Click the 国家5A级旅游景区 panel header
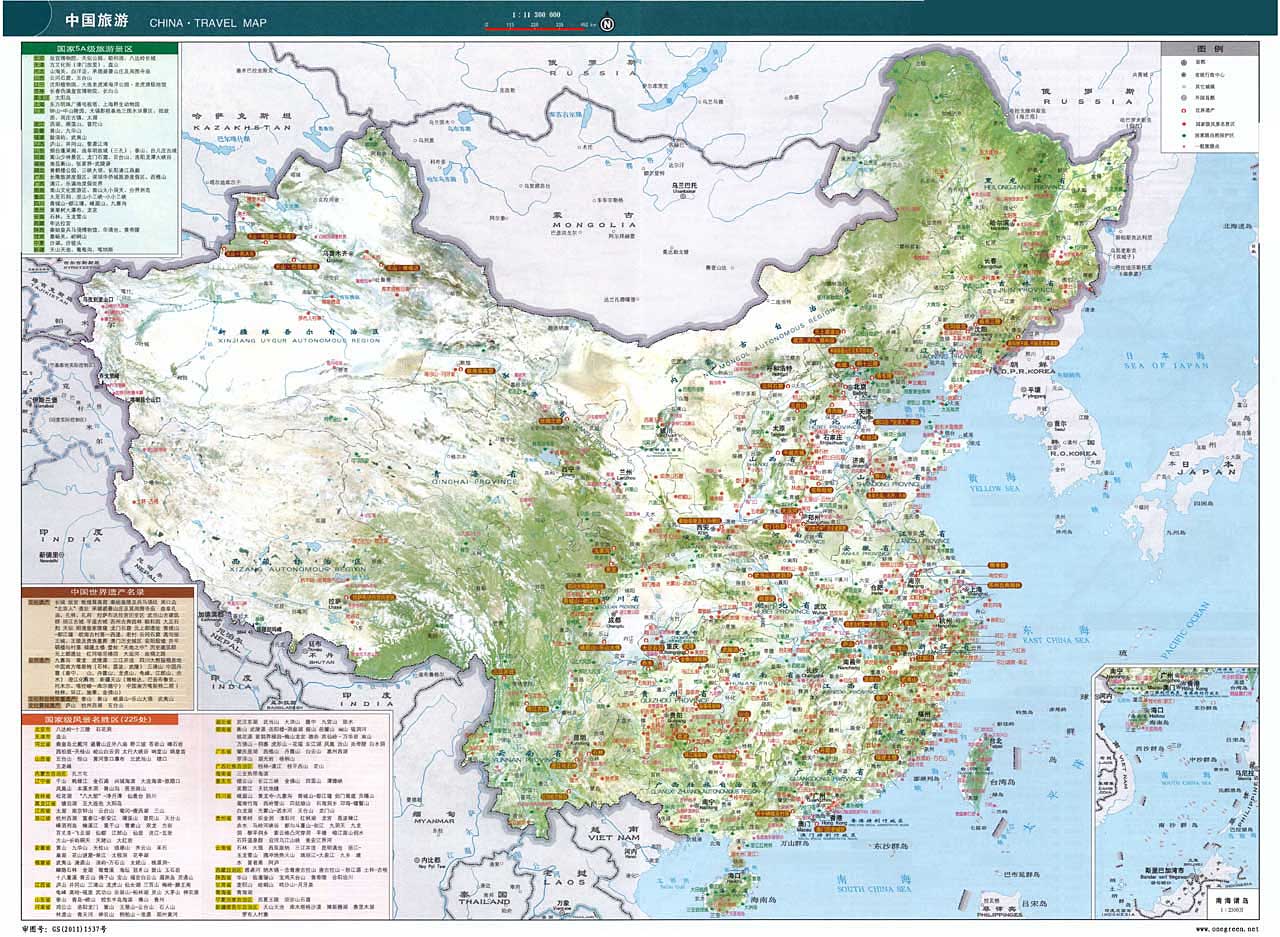The image size is (1280, 937). click(x=99, y=47)
